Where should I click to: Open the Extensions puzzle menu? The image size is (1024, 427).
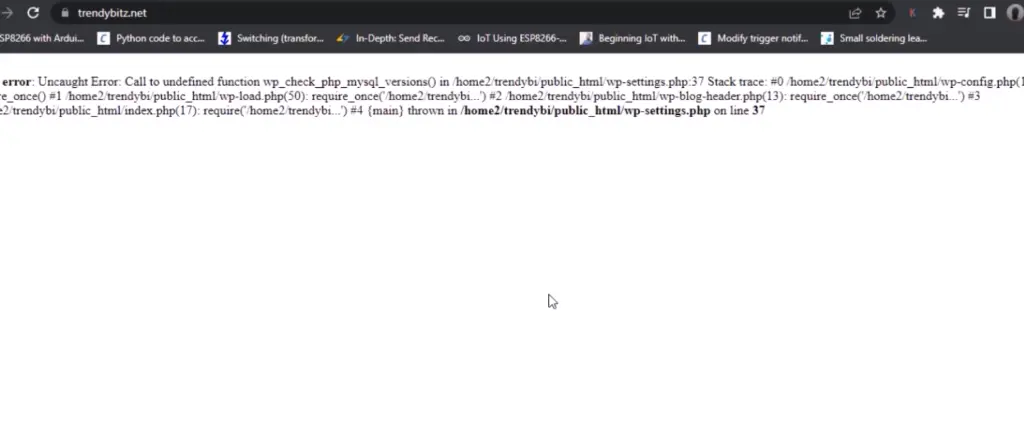coord(938,13)
